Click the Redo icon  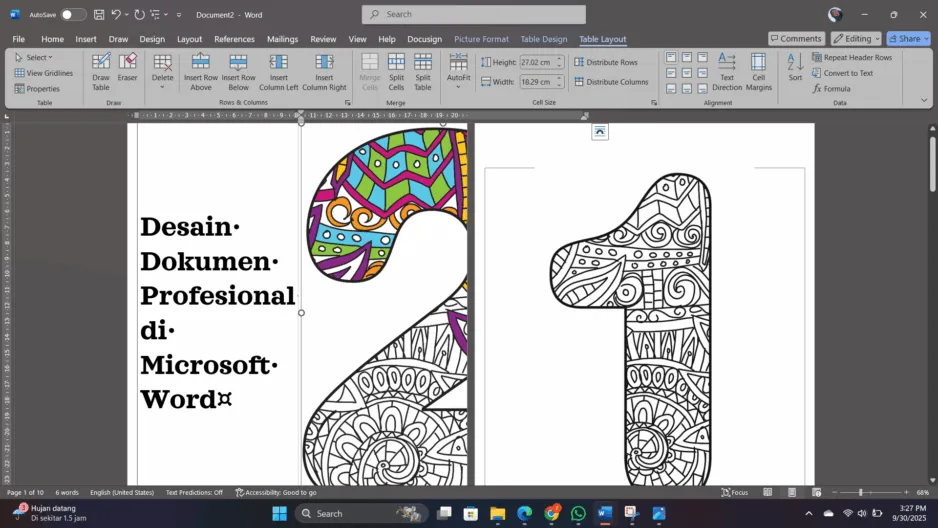(139, 14)
